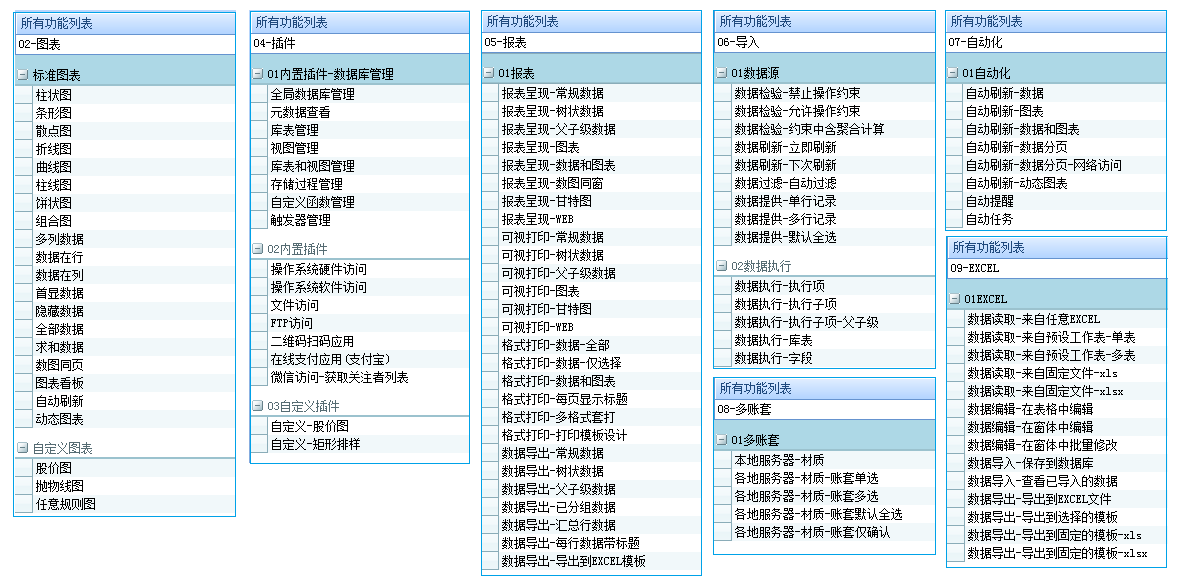Image resolution: width=1180 pixels, height=585 pixels.
Task: Select the 操作系统硬件访问 row
Action: pyautogui.click(x=360, y=269)
